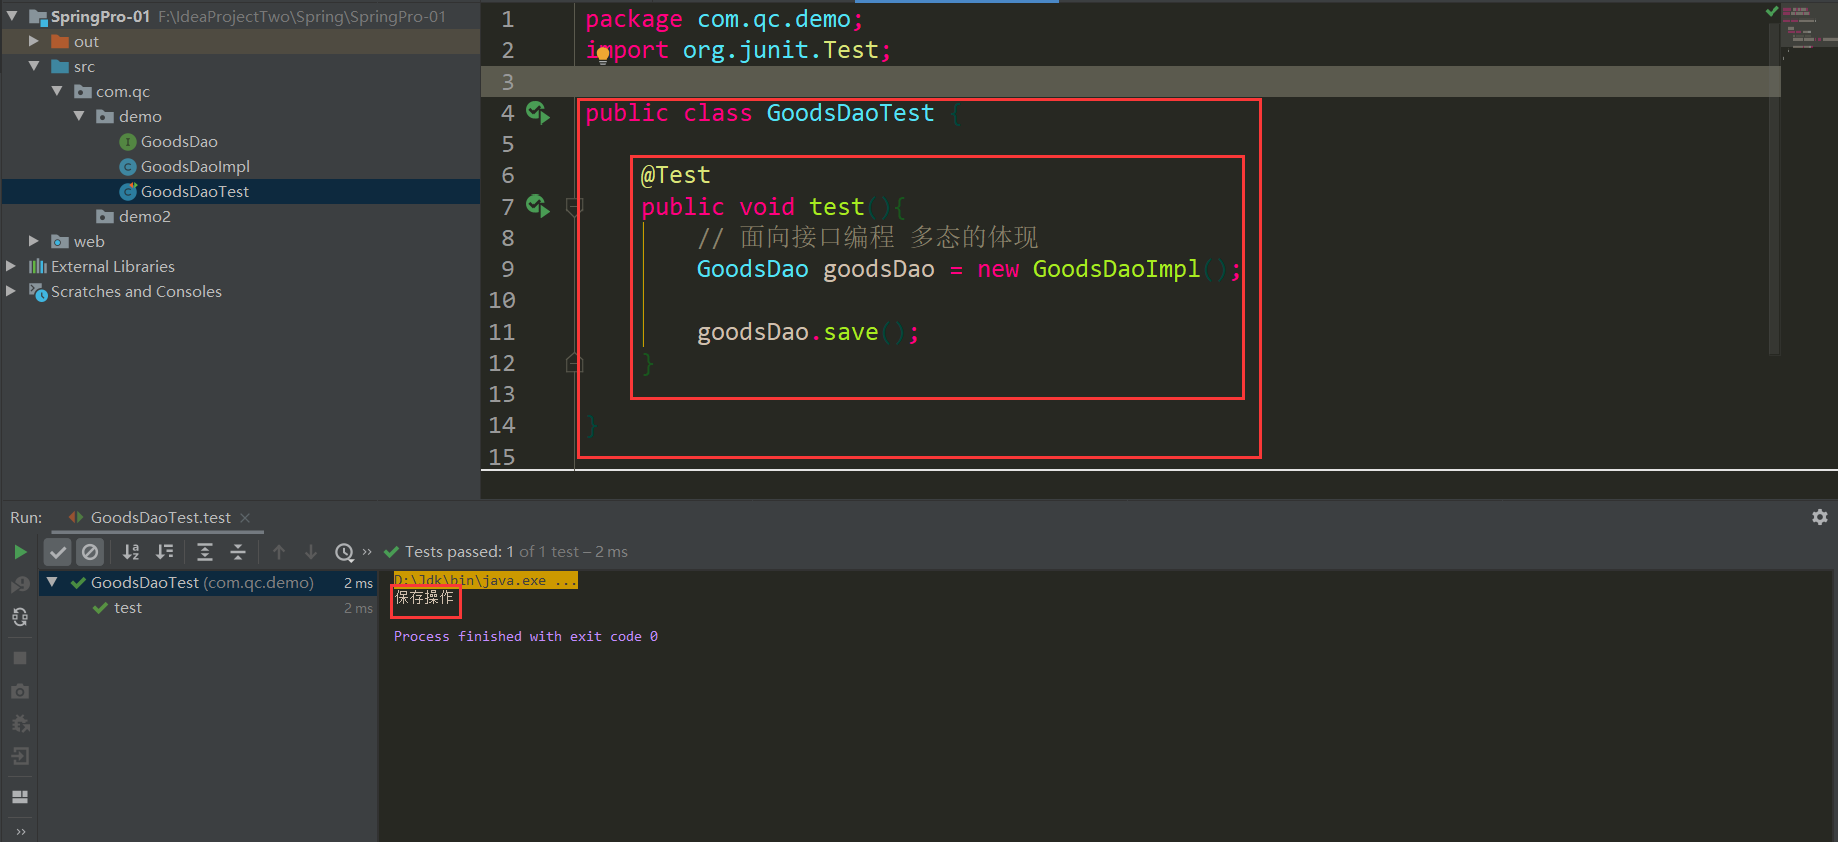Image resolution: width=1838 pixels, height=842 pixels.
Task: Click the yellow intention lightbulb on line 2
Action: (x=602, y=56)
